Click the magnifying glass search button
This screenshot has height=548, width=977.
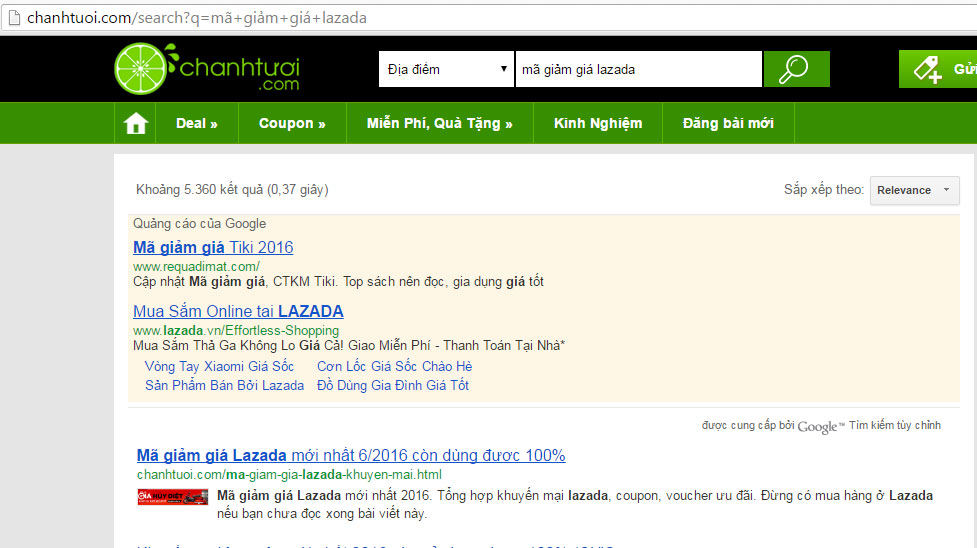tap(796, 69)
